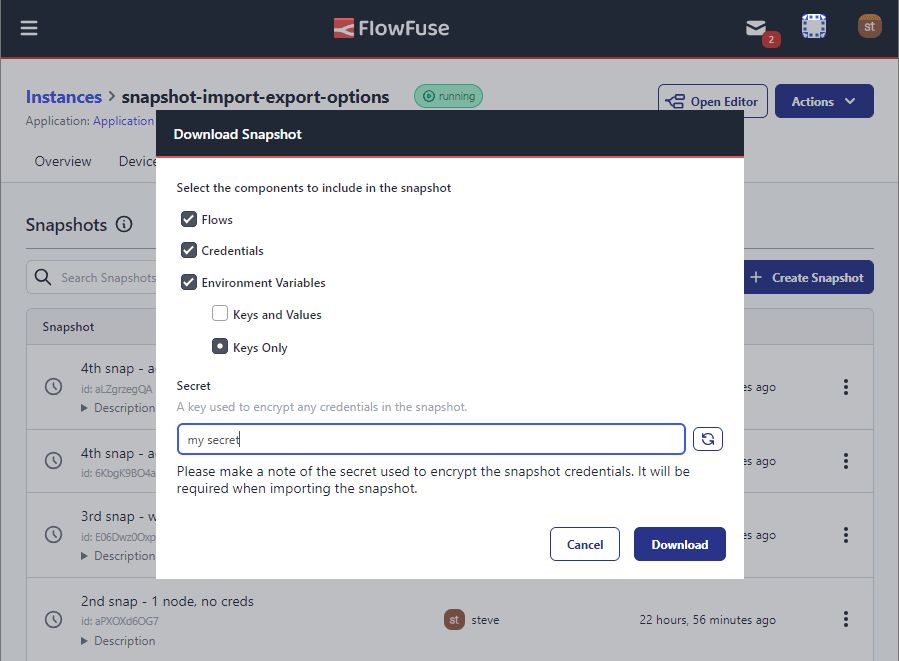Click the Download button in the dialog
This screenshot has width=899, height=661.
click(x=680, y=544)
